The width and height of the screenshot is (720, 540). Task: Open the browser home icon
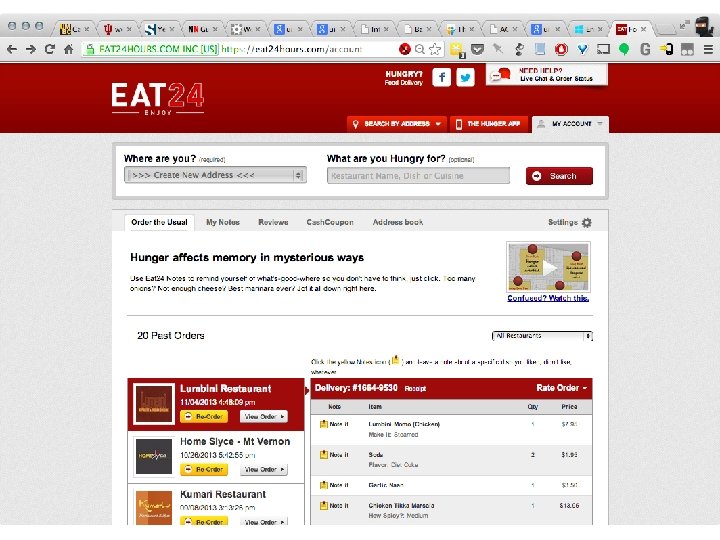point(68,49)
